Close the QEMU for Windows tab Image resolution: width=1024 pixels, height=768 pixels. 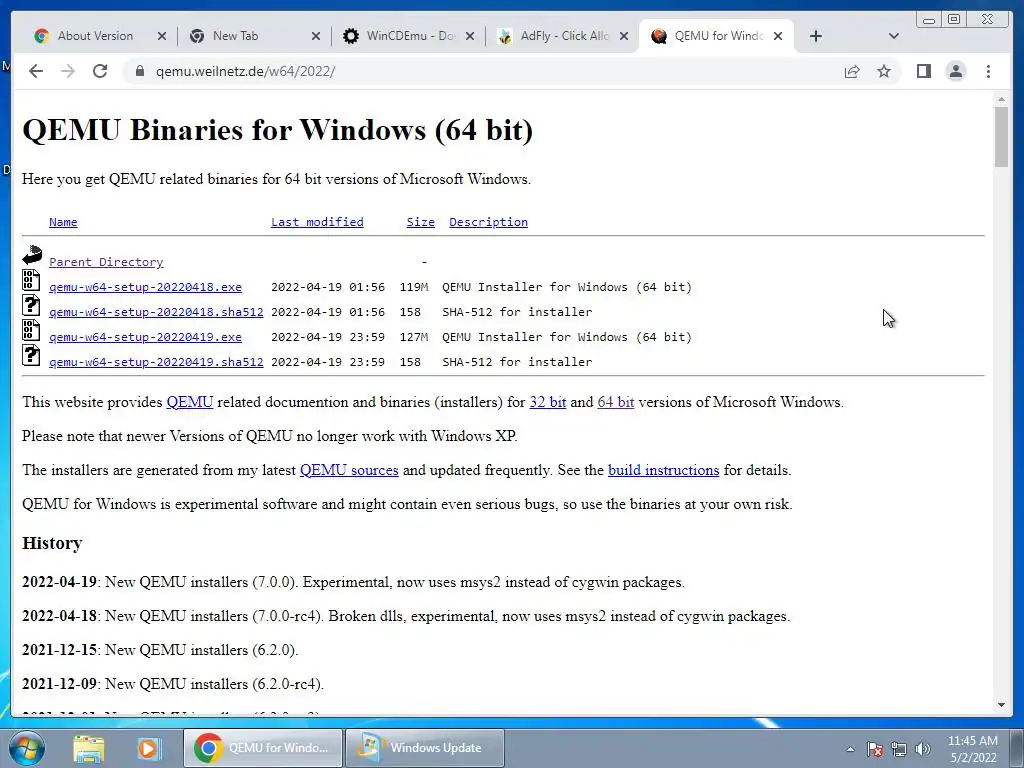(x=778, y=36)
